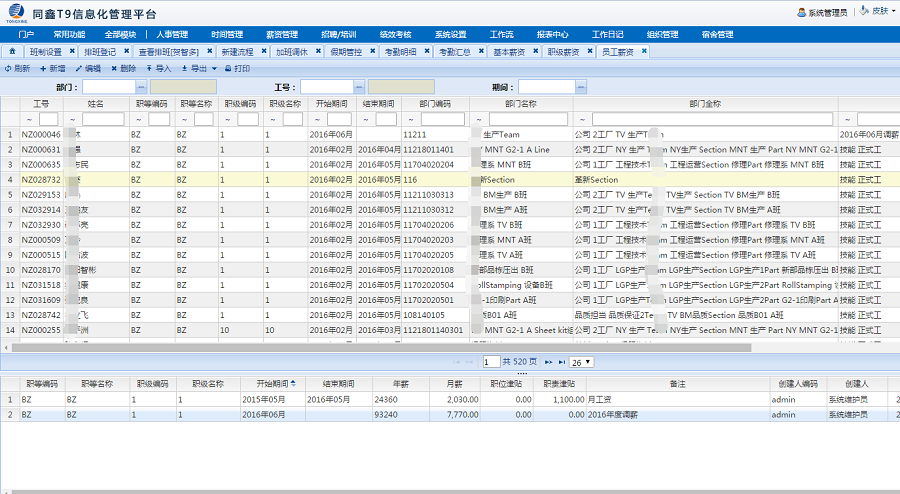Open the page size dropdown showing 26
The height and width of the screenshot is (494, 900).
[x=581, y=361]
